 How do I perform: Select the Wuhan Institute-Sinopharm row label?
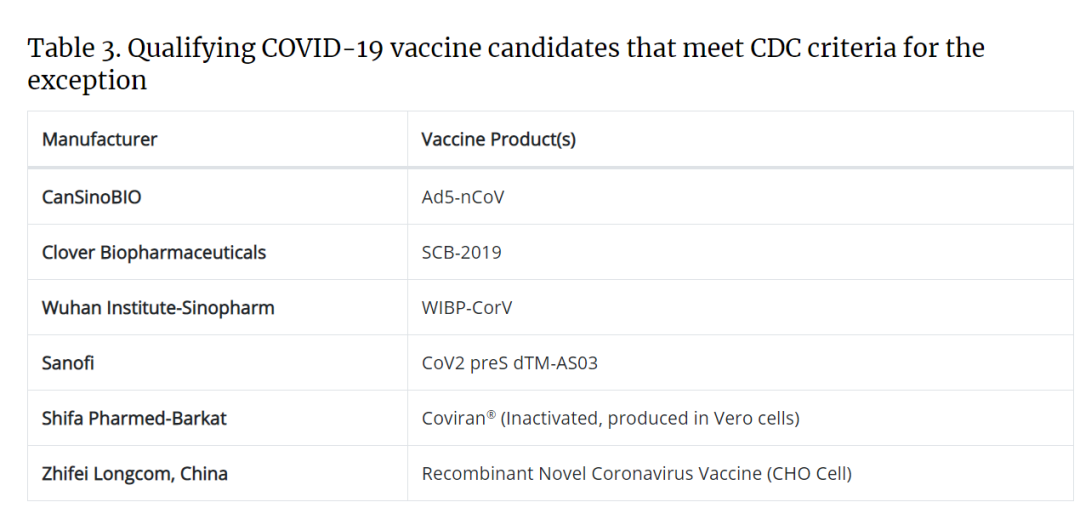pyautogui.click(x=158, y=307)
